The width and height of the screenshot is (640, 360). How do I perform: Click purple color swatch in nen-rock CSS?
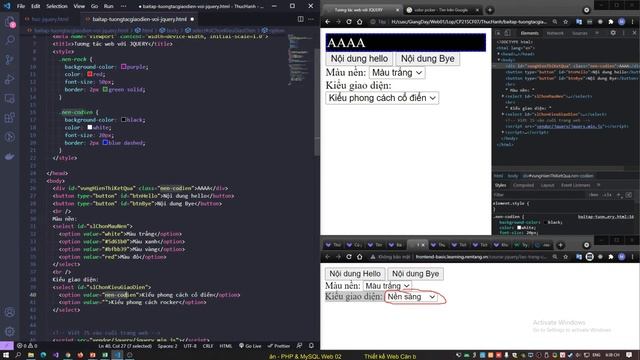coord(123,67)
